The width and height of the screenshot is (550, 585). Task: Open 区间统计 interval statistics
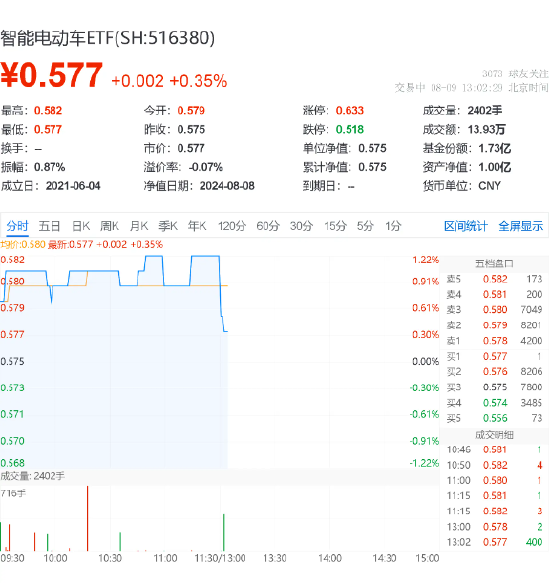click(x=466, y=226)
